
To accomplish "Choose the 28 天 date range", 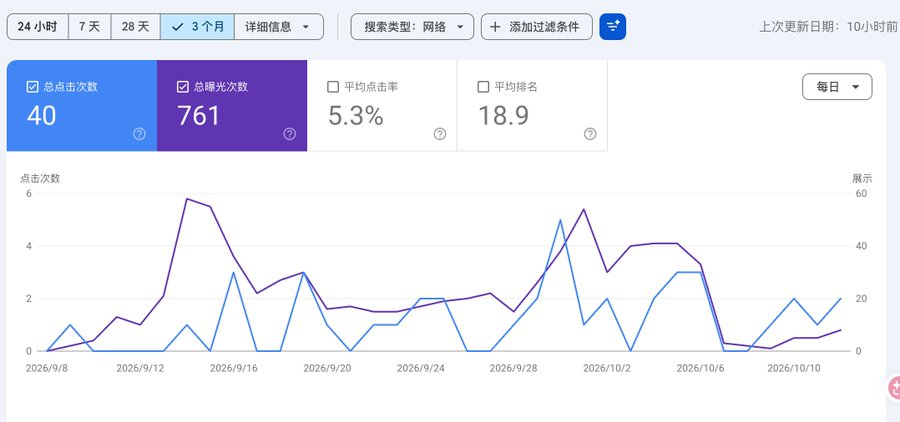I will 135,26.
